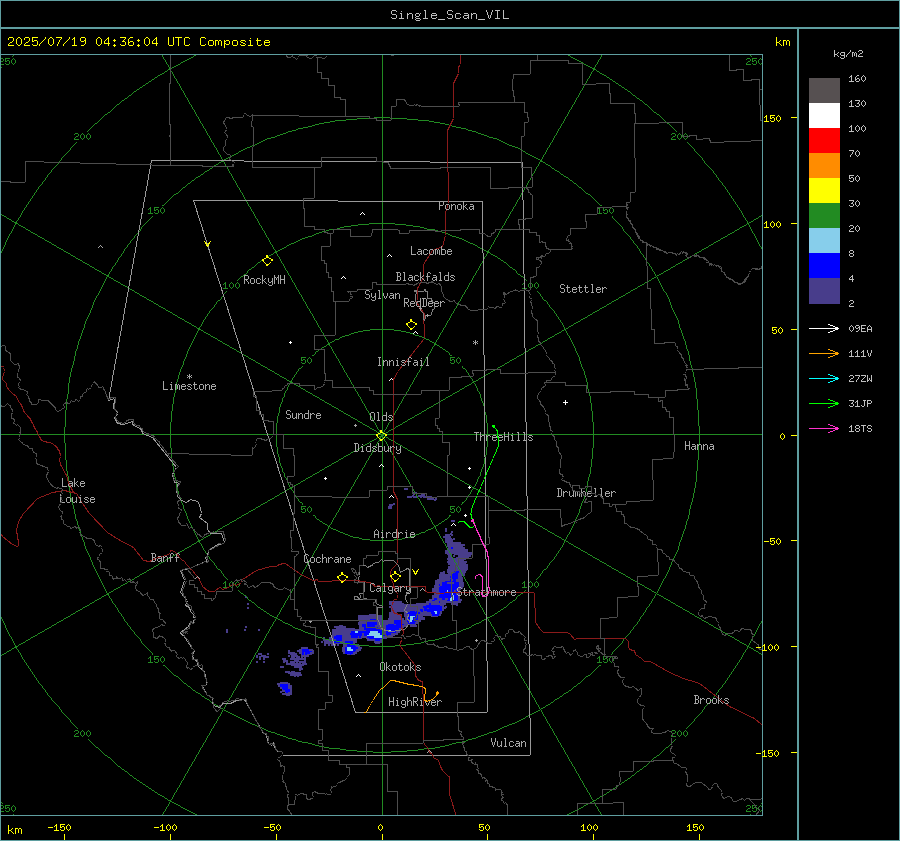Click the yellow 30-50 VIL color swatch
The width and height of the screenshot is (900, 841).
pyautogui.click(x=824, y=191)
